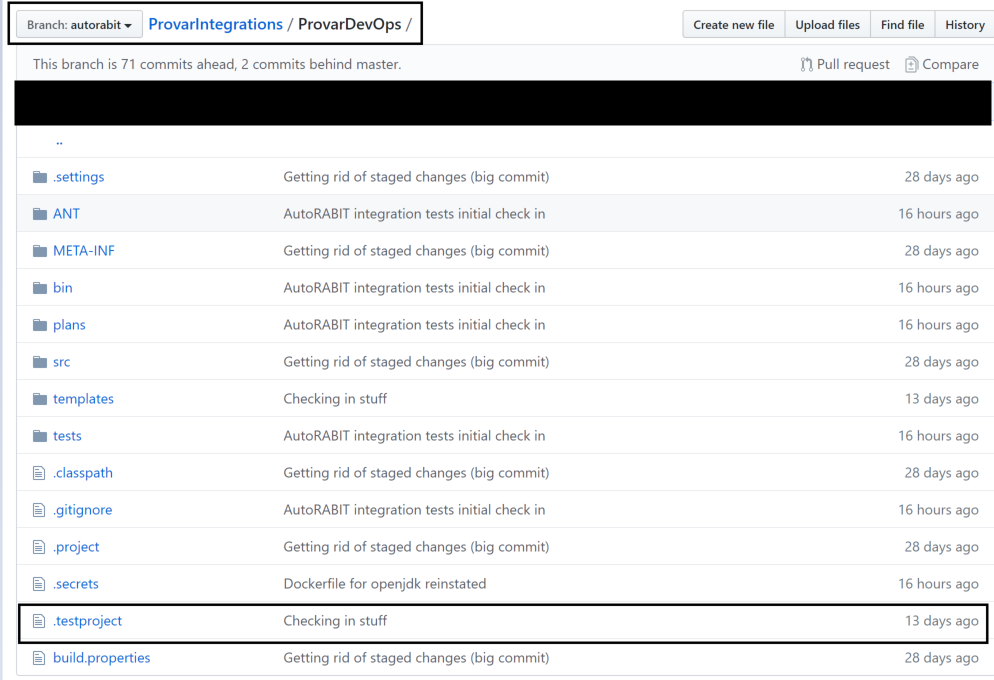The image size is (994, 680).
Task: Go to ProvarIntegrations in the breadcrumb
Action: [x=216, y=24]
